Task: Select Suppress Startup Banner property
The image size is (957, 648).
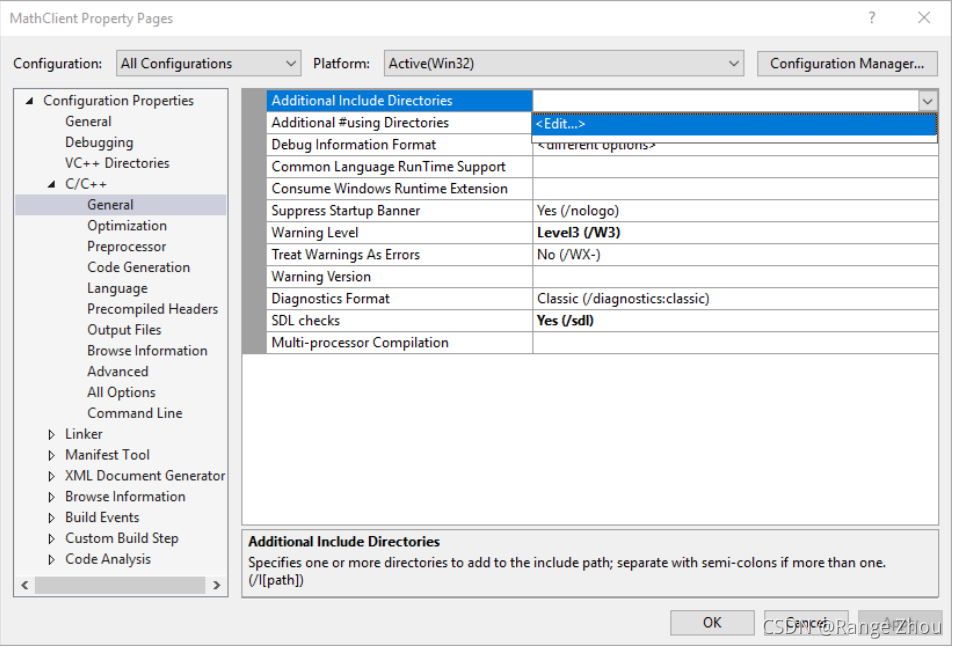Action: click(400, 211)
